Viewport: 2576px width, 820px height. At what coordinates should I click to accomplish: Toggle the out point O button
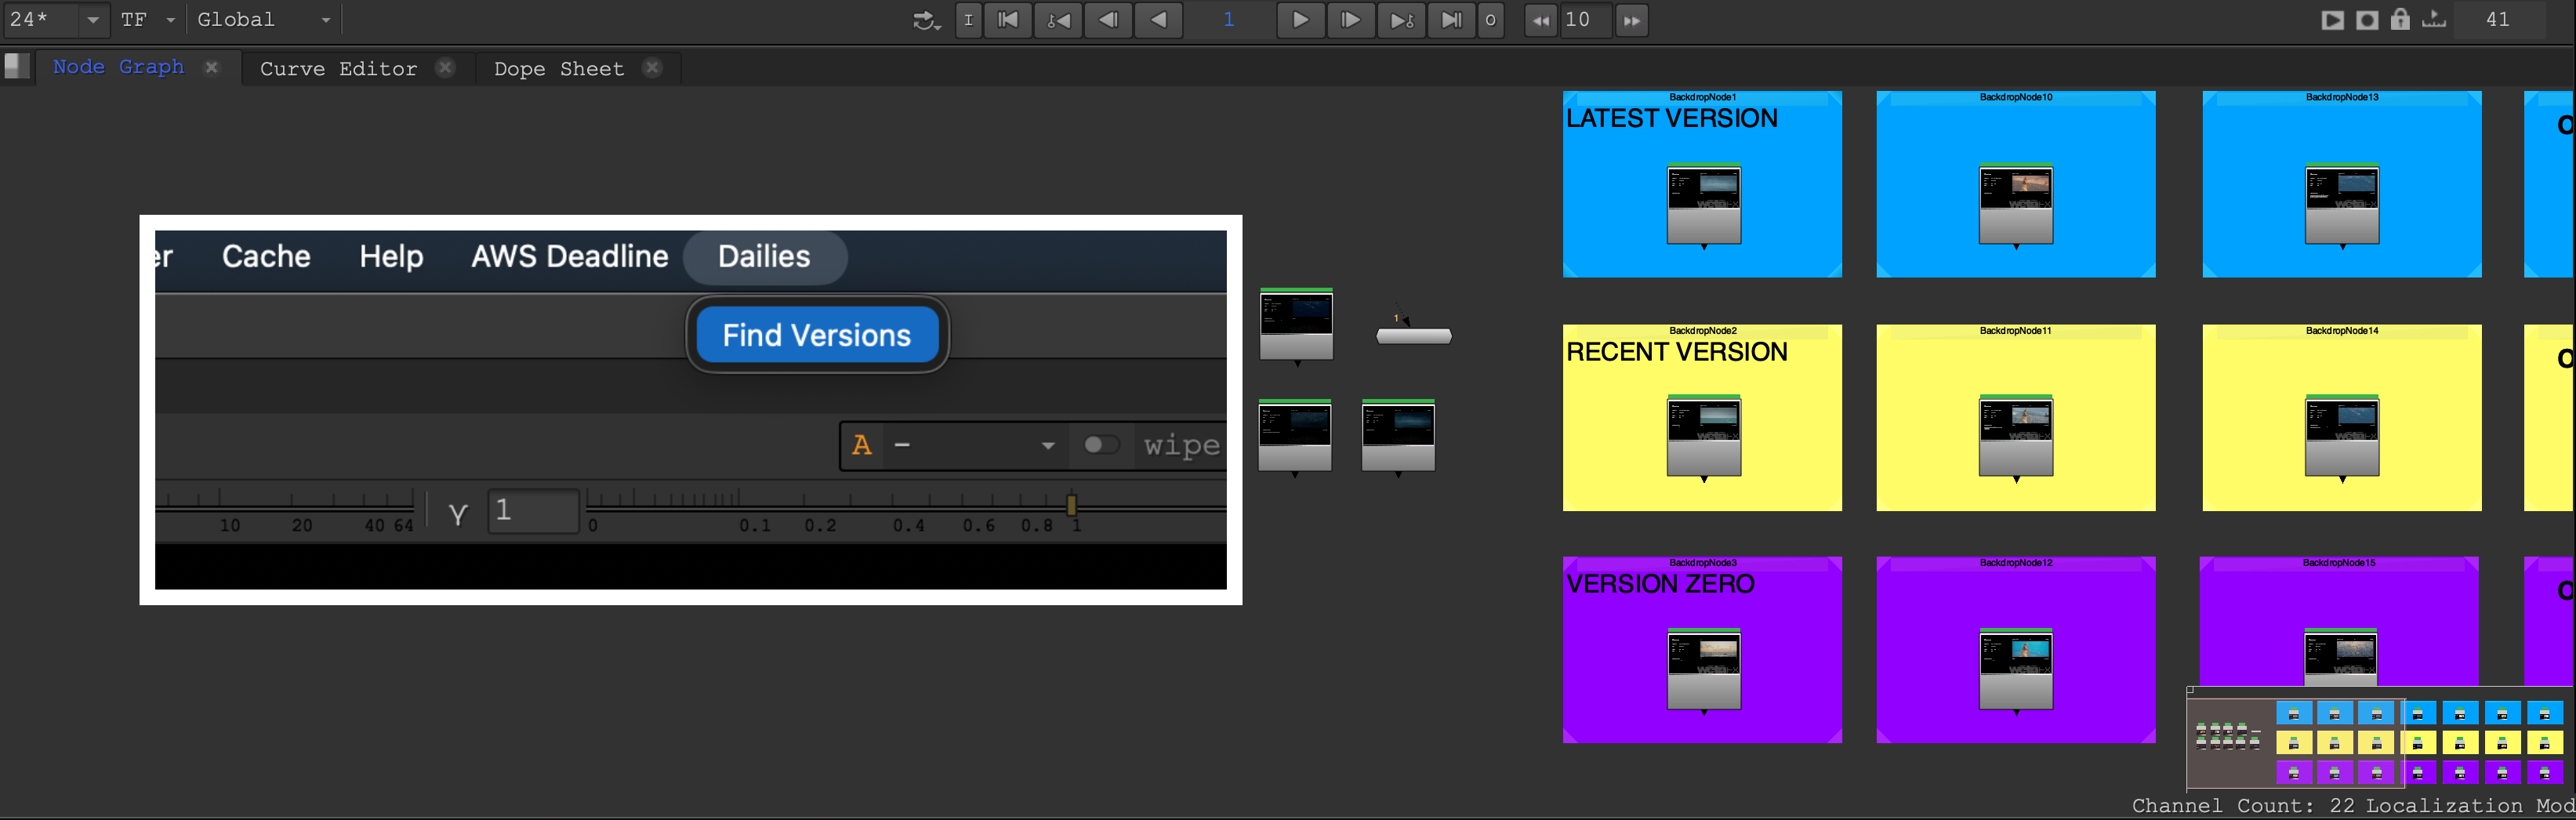(1490, 20)
